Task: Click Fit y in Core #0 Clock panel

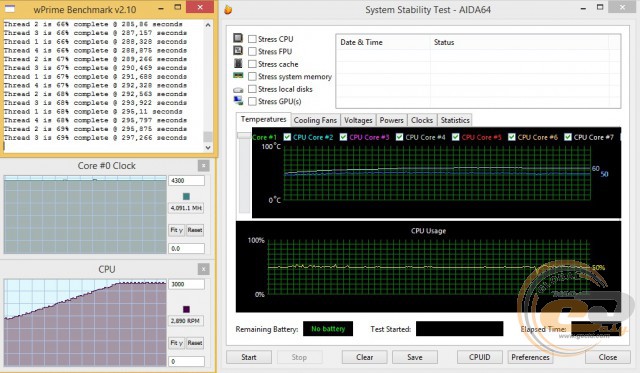Action: [x=176, y=230]
